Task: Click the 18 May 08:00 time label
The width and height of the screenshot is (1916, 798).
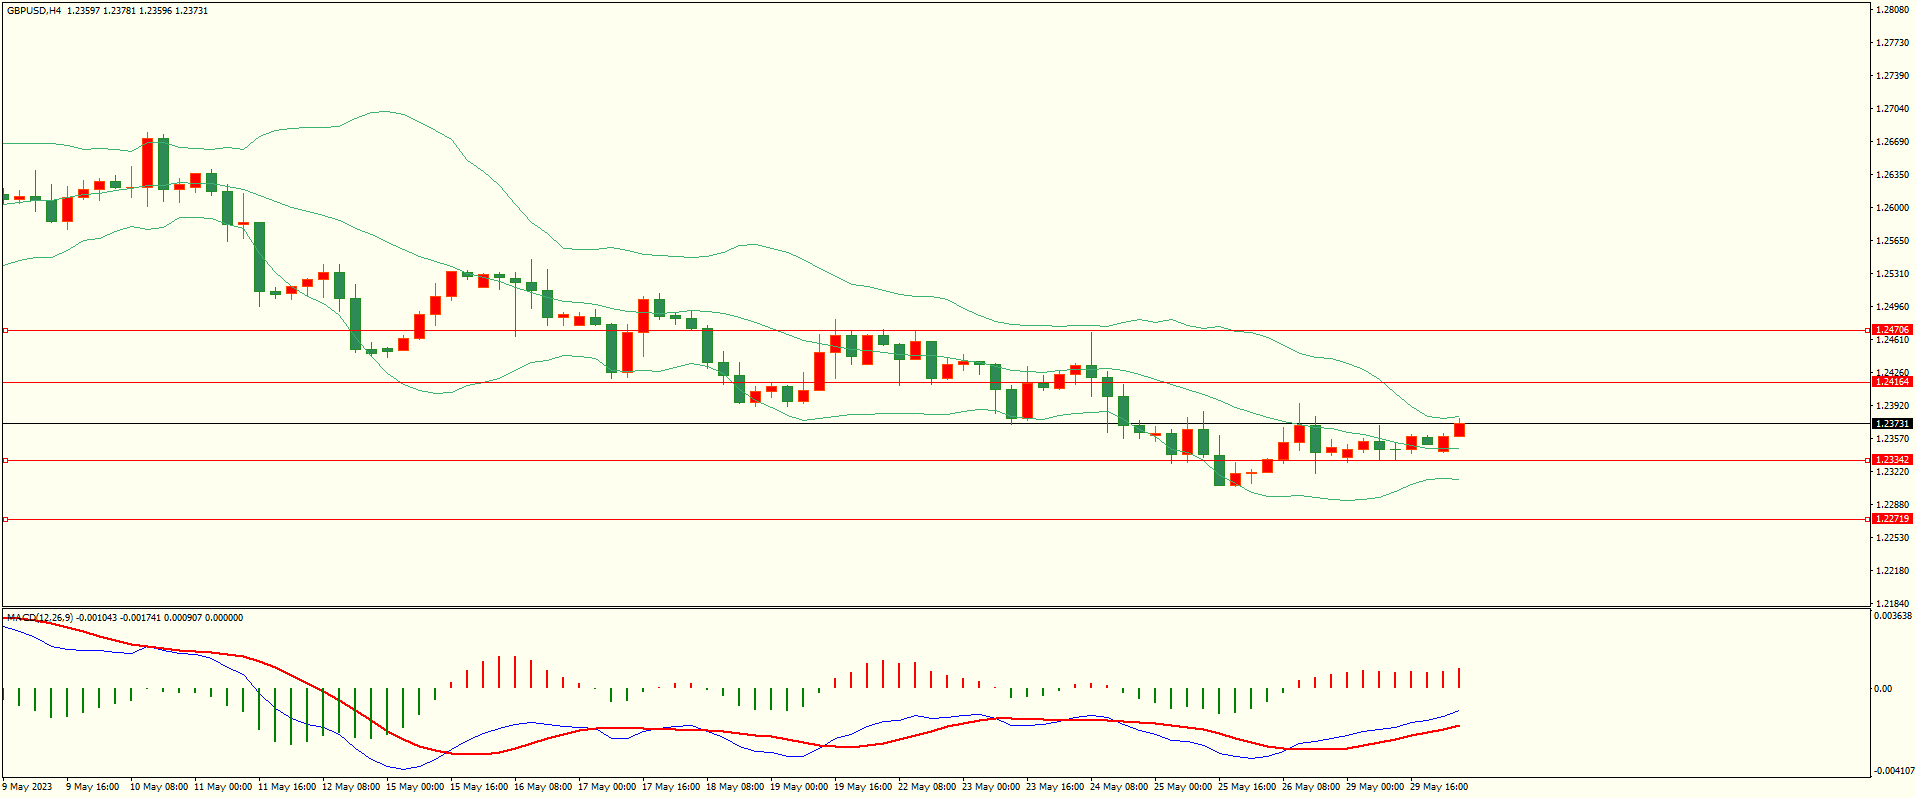Action: click(x=735, y=787)
